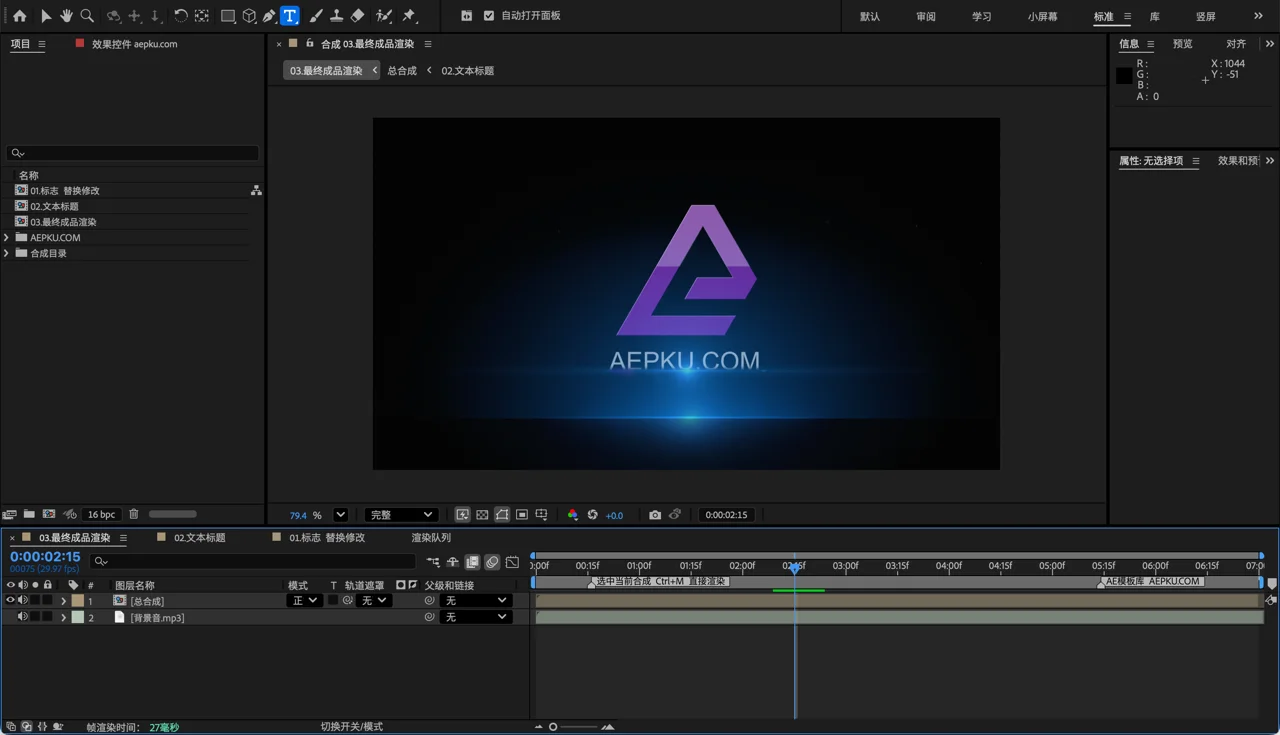Open the composition mini-flowchart icon in timeline

[x=433, y=562]
